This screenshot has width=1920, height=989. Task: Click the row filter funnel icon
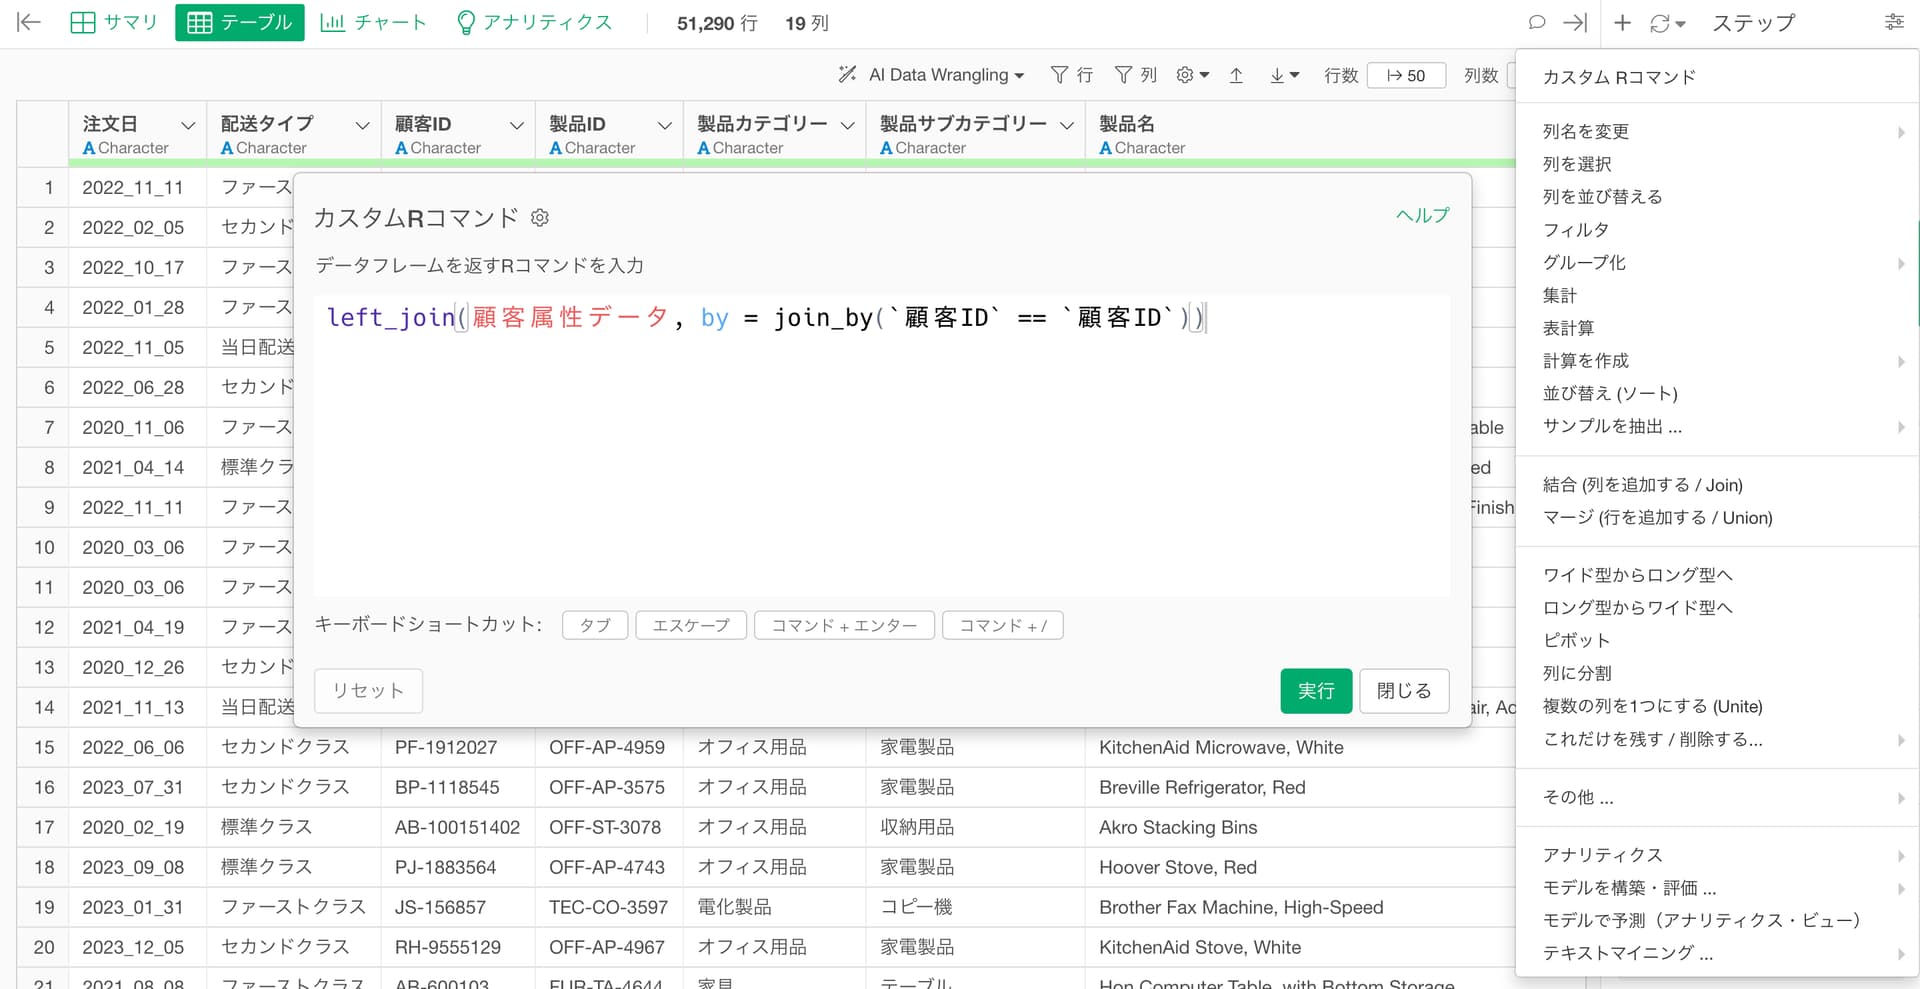1071,75
